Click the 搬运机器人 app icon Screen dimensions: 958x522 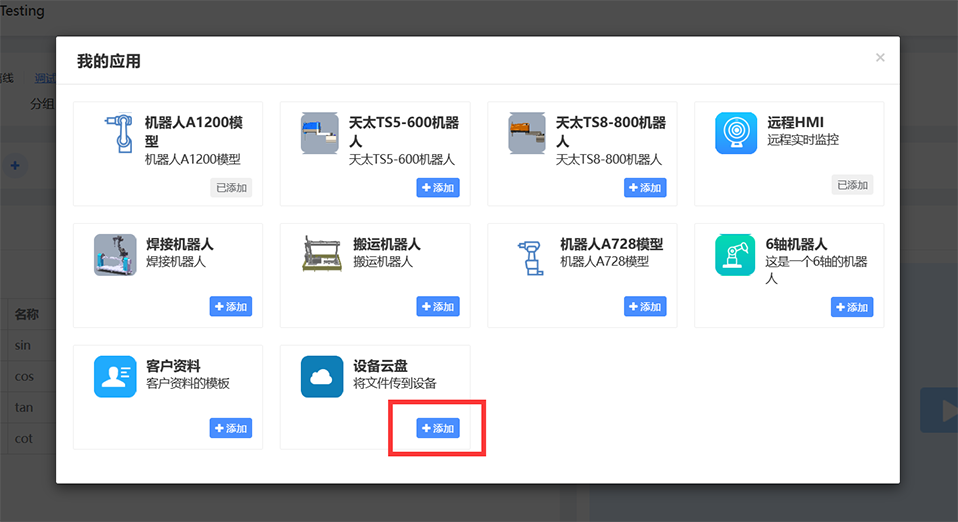click(x=322, y=255)
